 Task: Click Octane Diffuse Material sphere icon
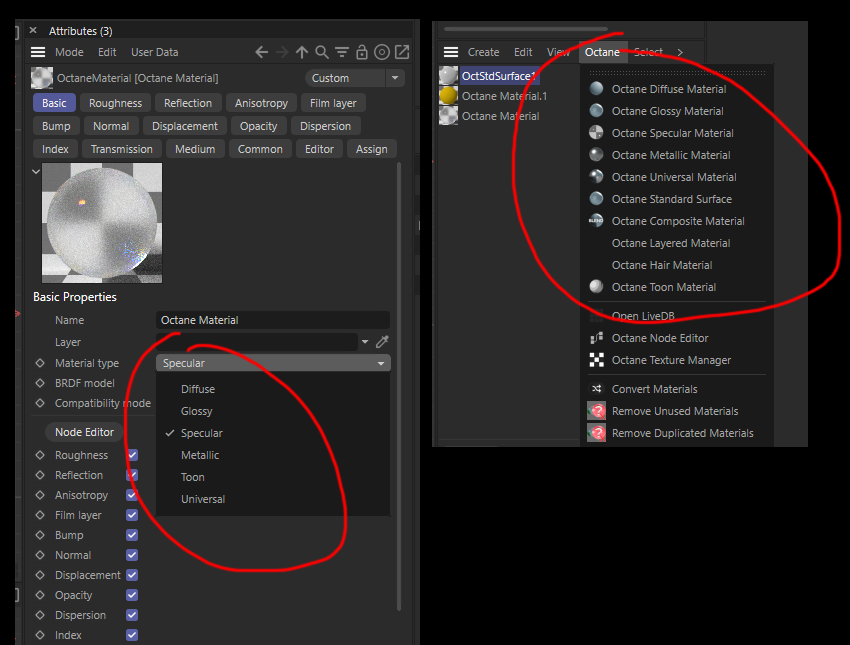click(x=596, y=88)
